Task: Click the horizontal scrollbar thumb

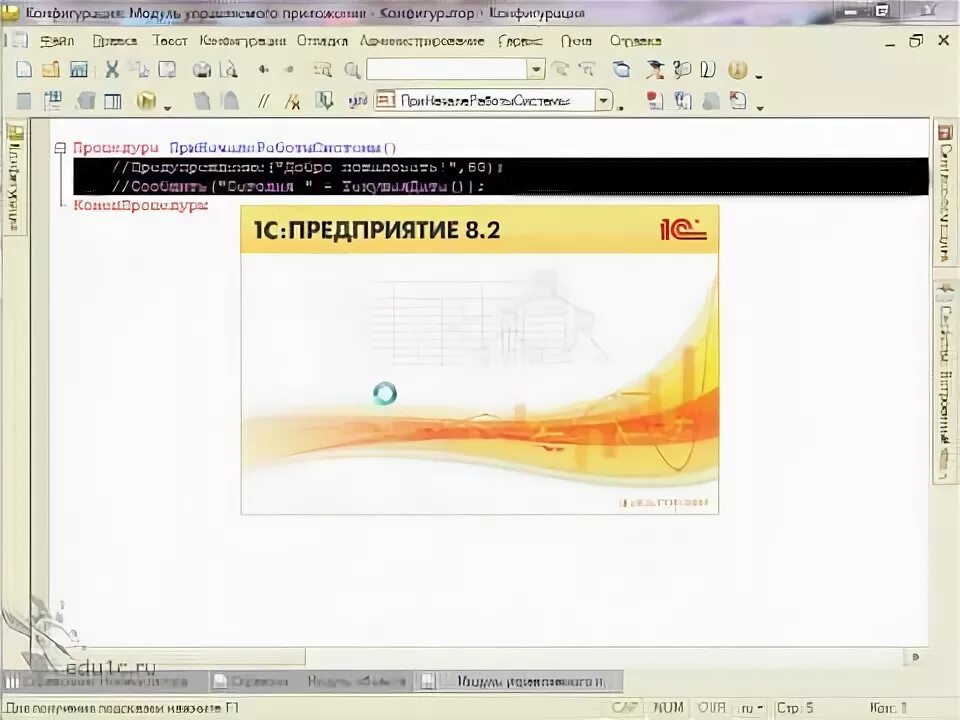Action: 184,657
